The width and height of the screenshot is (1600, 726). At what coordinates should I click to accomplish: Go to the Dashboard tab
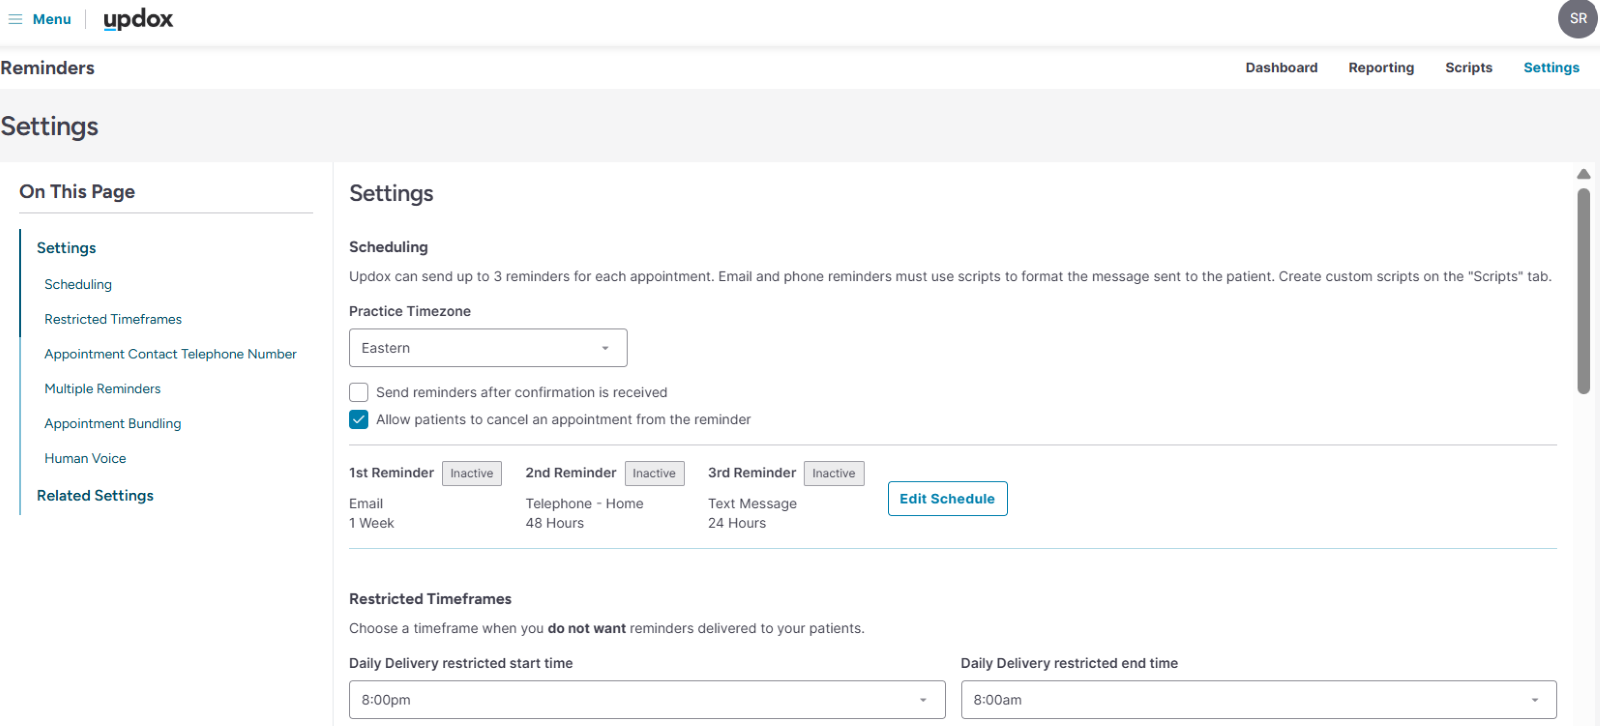click(1281, 68)
